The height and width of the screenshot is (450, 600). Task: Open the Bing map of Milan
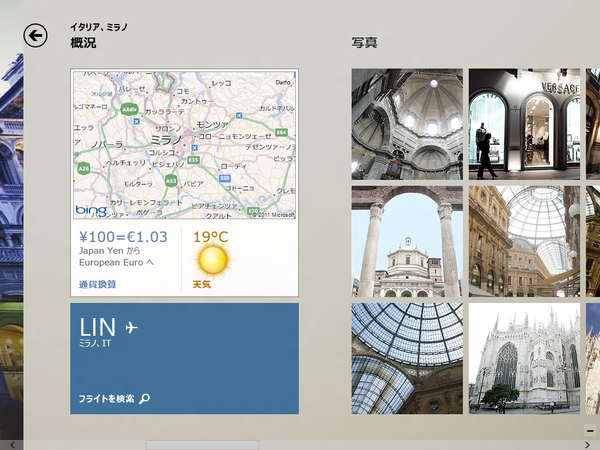point(184,145)
